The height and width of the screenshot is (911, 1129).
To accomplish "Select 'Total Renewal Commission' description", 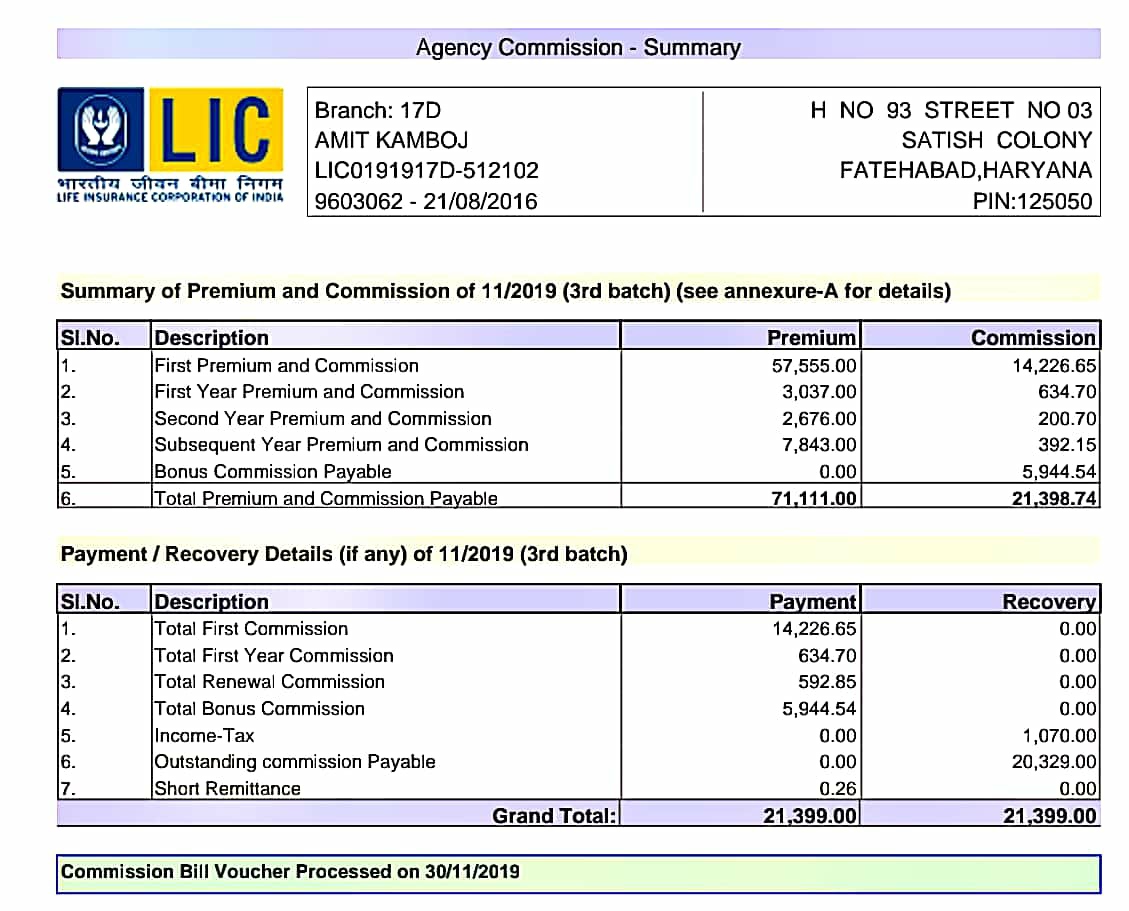I will (x=269, y=682).
